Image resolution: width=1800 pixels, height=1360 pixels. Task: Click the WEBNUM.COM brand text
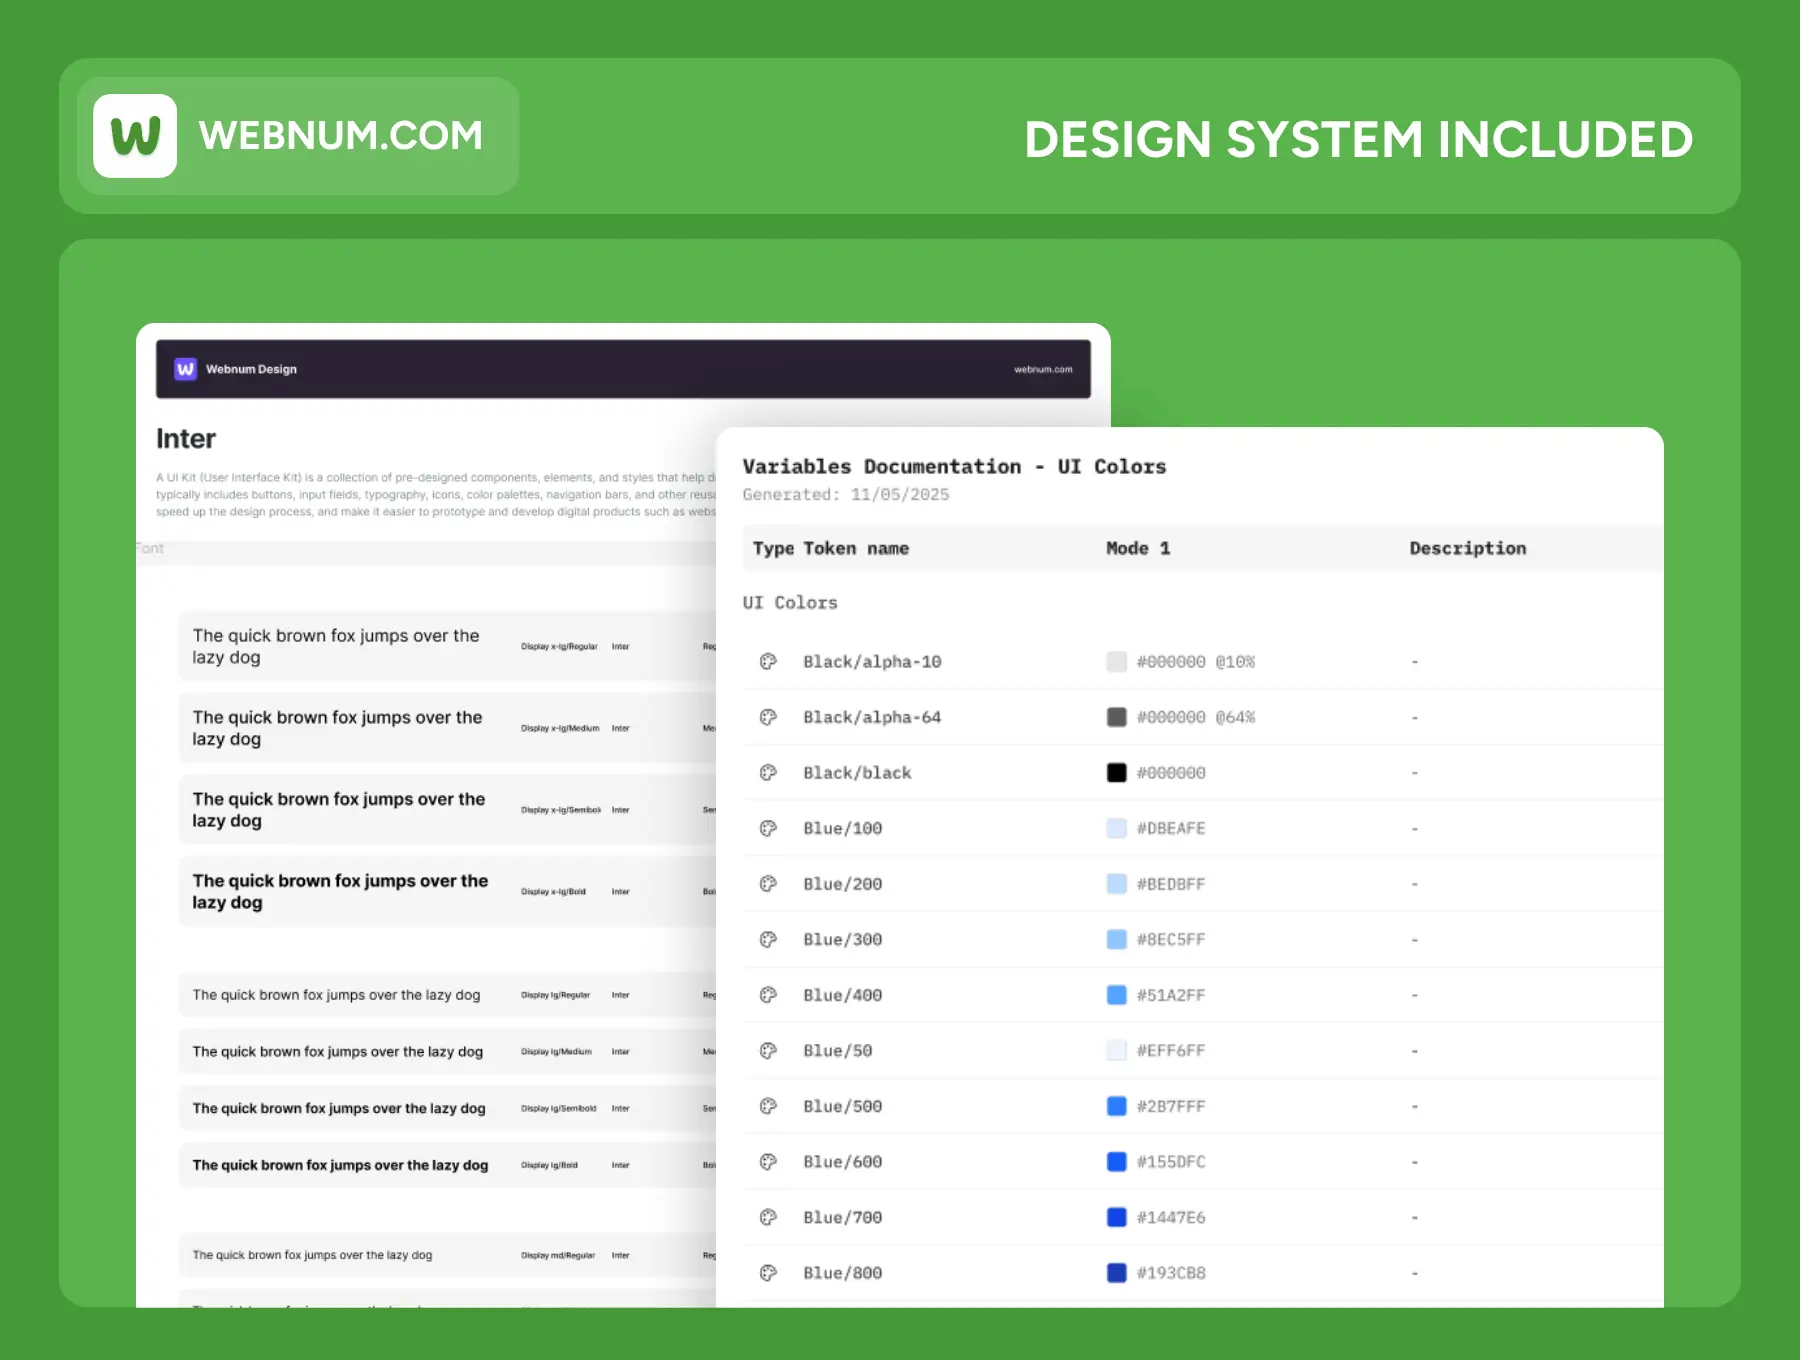(x=340, y=136)
